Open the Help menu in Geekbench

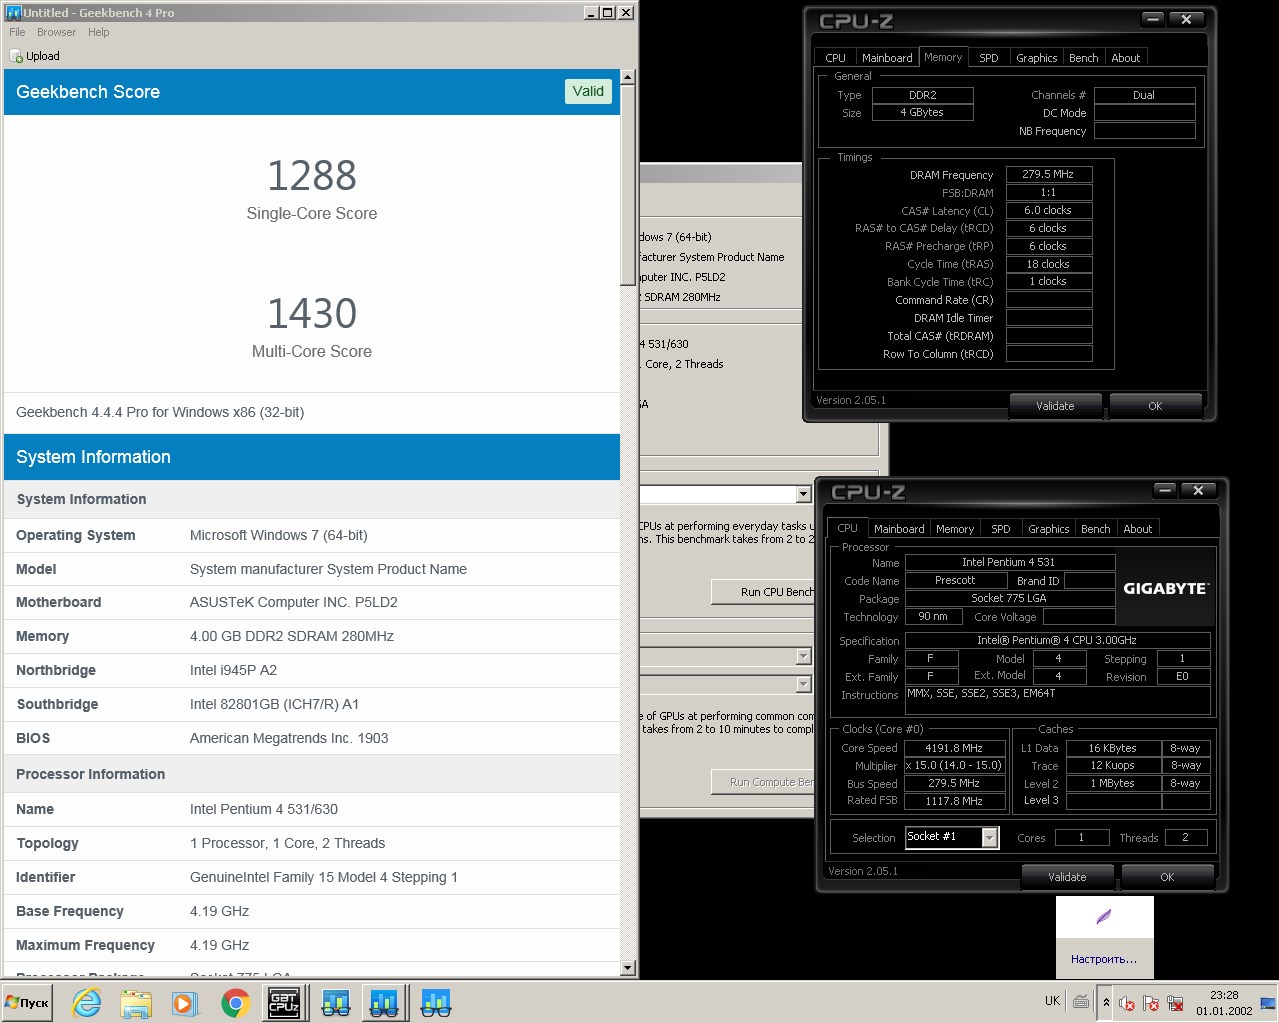(98, 32)
